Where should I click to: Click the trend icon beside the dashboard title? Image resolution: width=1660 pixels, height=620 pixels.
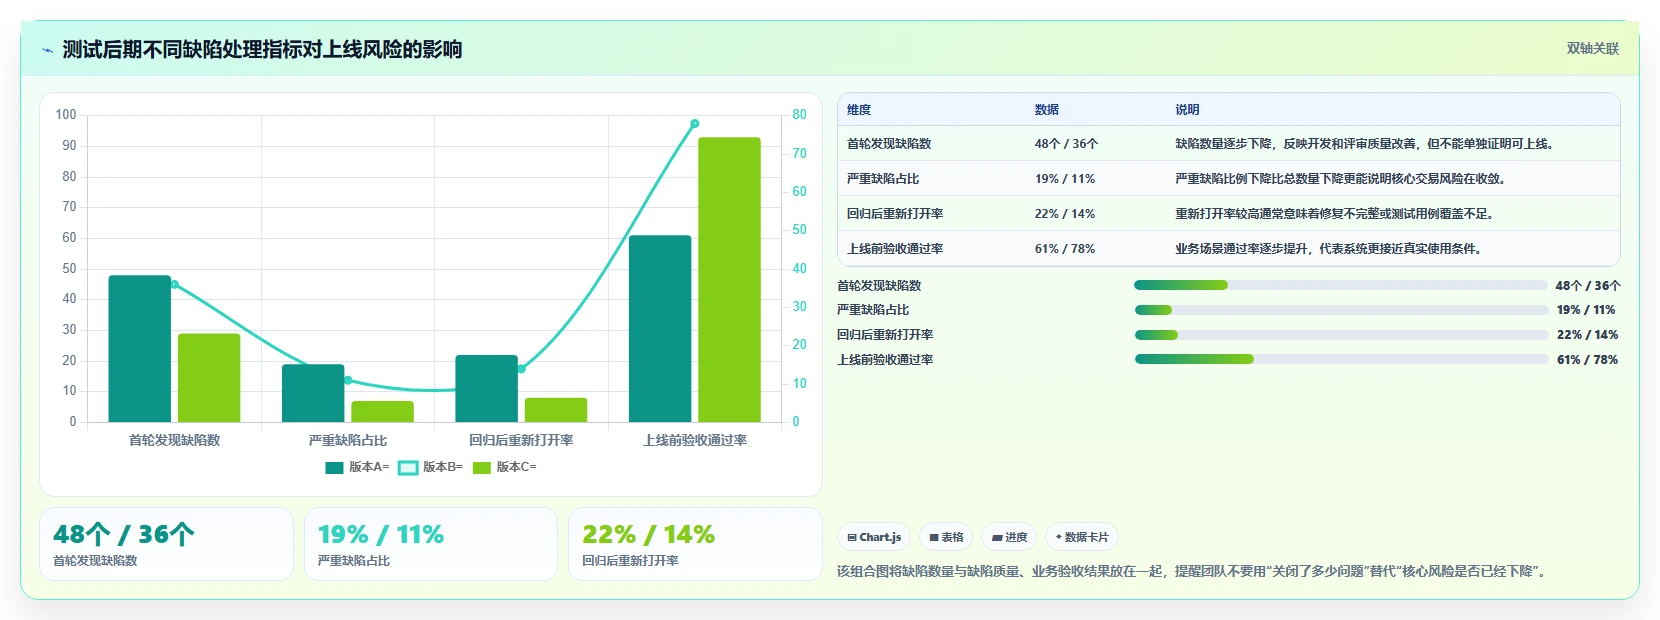(48, 50)
